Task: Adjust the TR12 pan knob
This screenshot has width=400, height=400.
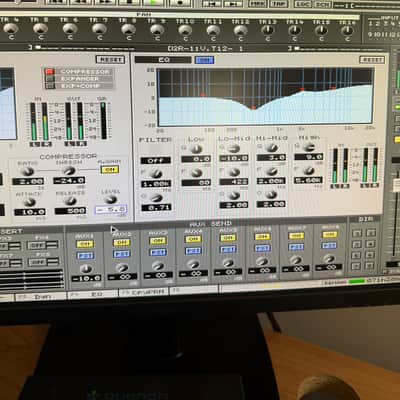Action: pos(240,31)
